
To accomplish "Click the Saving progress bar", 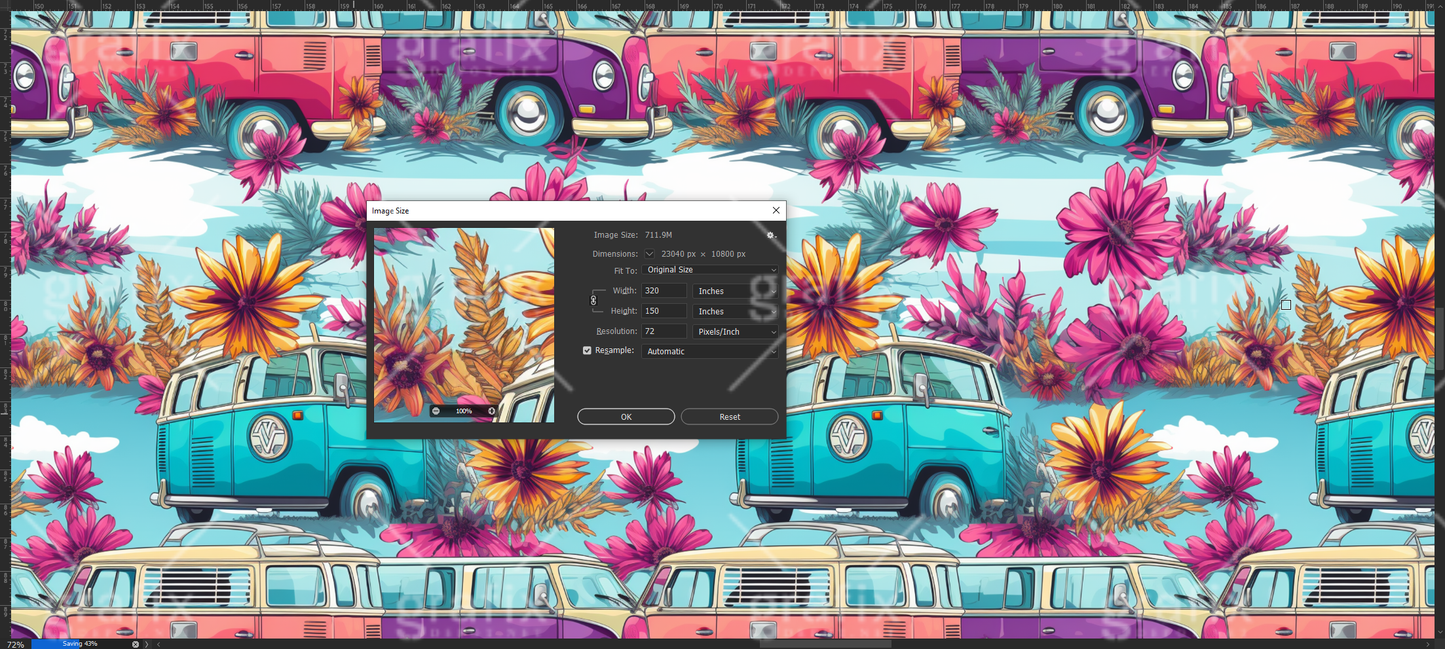I will 82,644.
